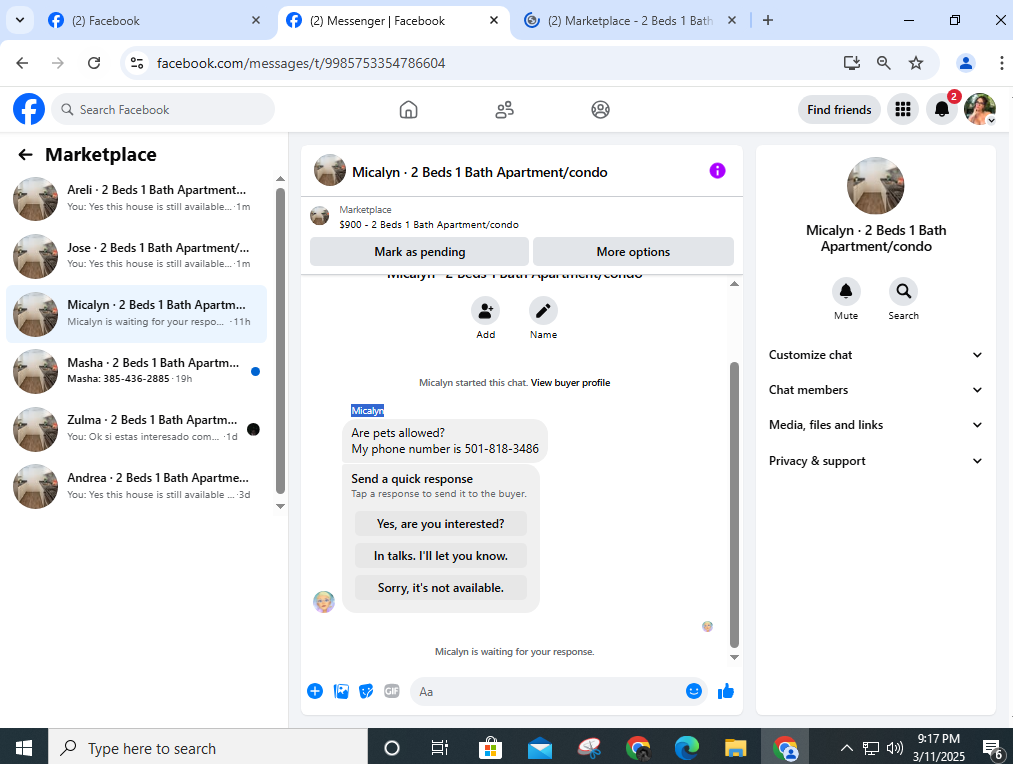Open the install app icon in address bar
The image size is (1013, 764).
coord(851,63)
